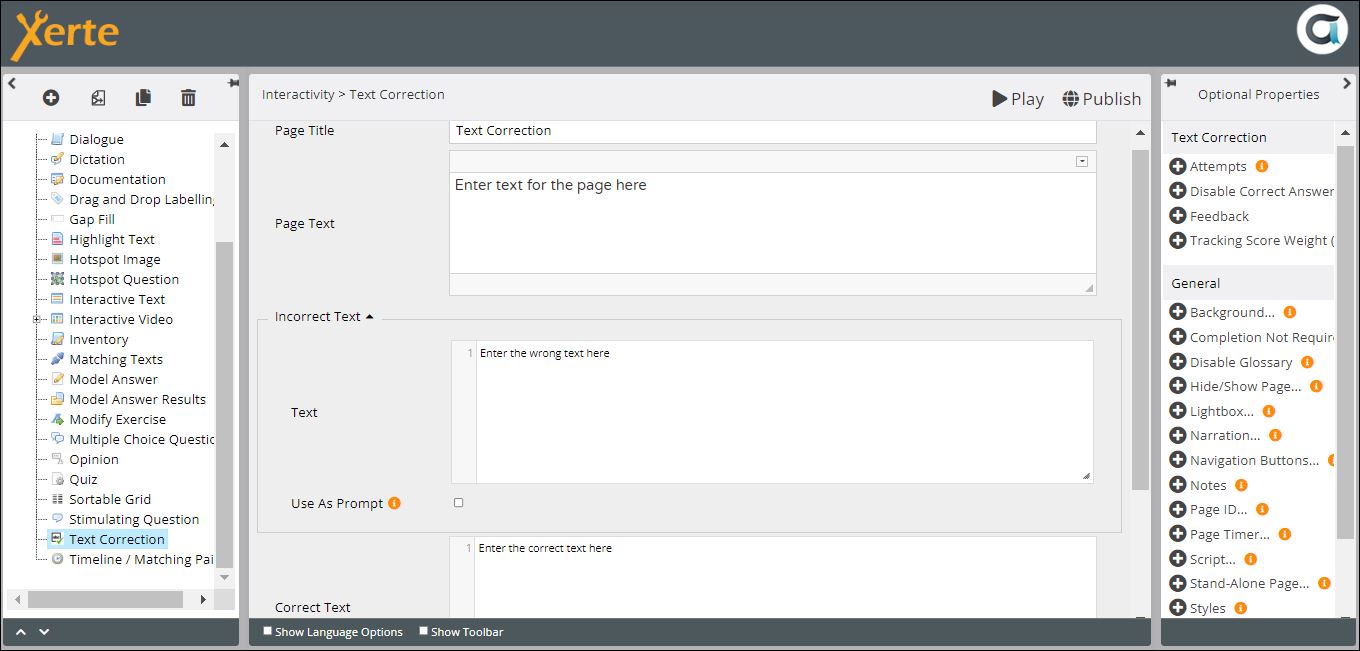The image size is (1360, 651).
Task: Collapse the Incorrect Text section
Action: [x=369, y=317]
